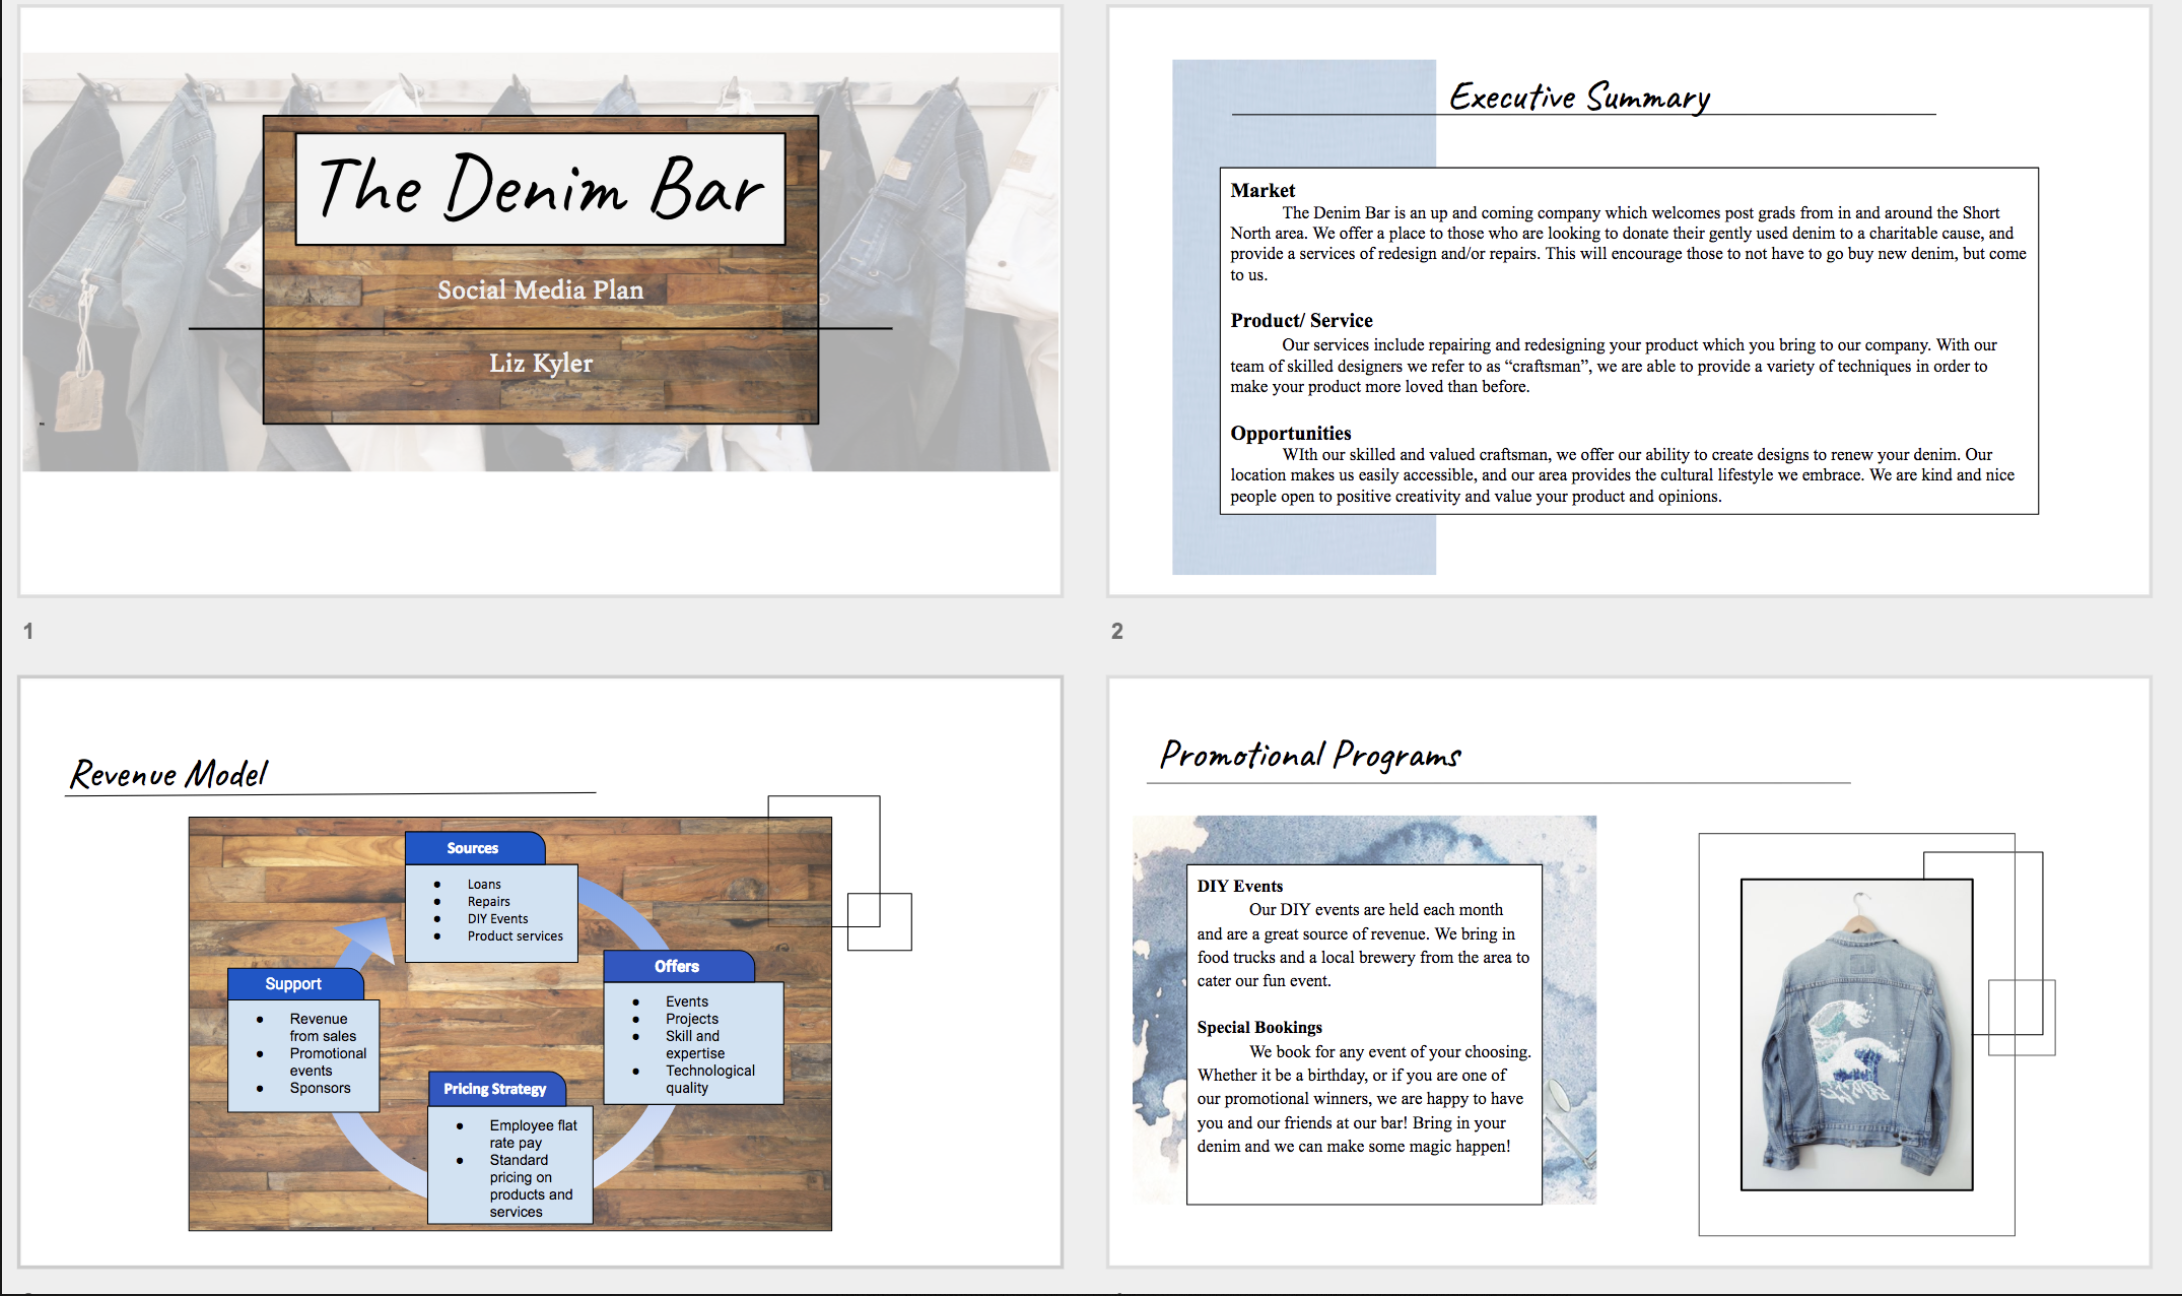Click the "Market" heading in Executive Summary
Viewport: 2182px width, 1296px height.
(x=1262, y=190)
